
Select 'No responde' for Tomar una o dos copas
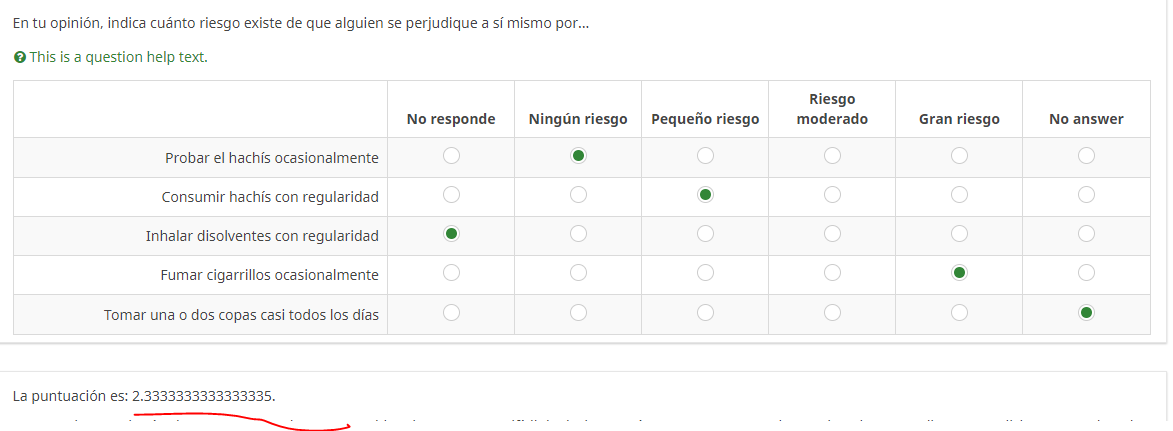click(x=451, y=313)
